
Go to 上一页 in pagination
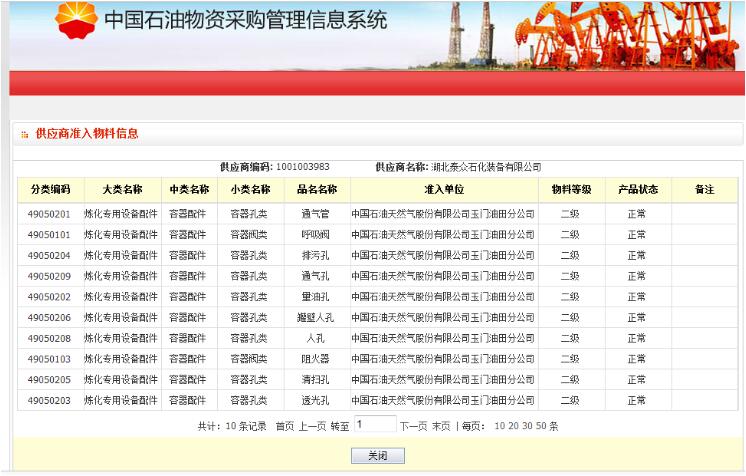(312, 426)
